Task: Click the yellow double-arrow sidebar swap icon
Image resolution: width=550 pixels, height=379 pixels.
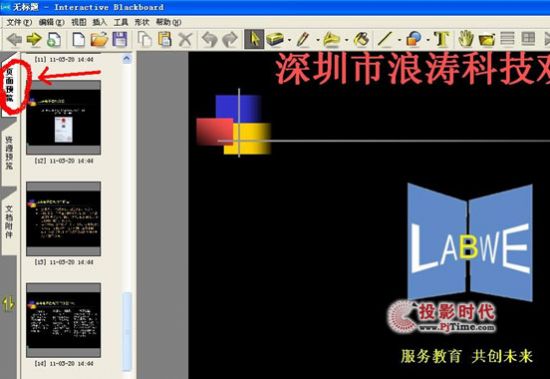Action: coord(8,304)
